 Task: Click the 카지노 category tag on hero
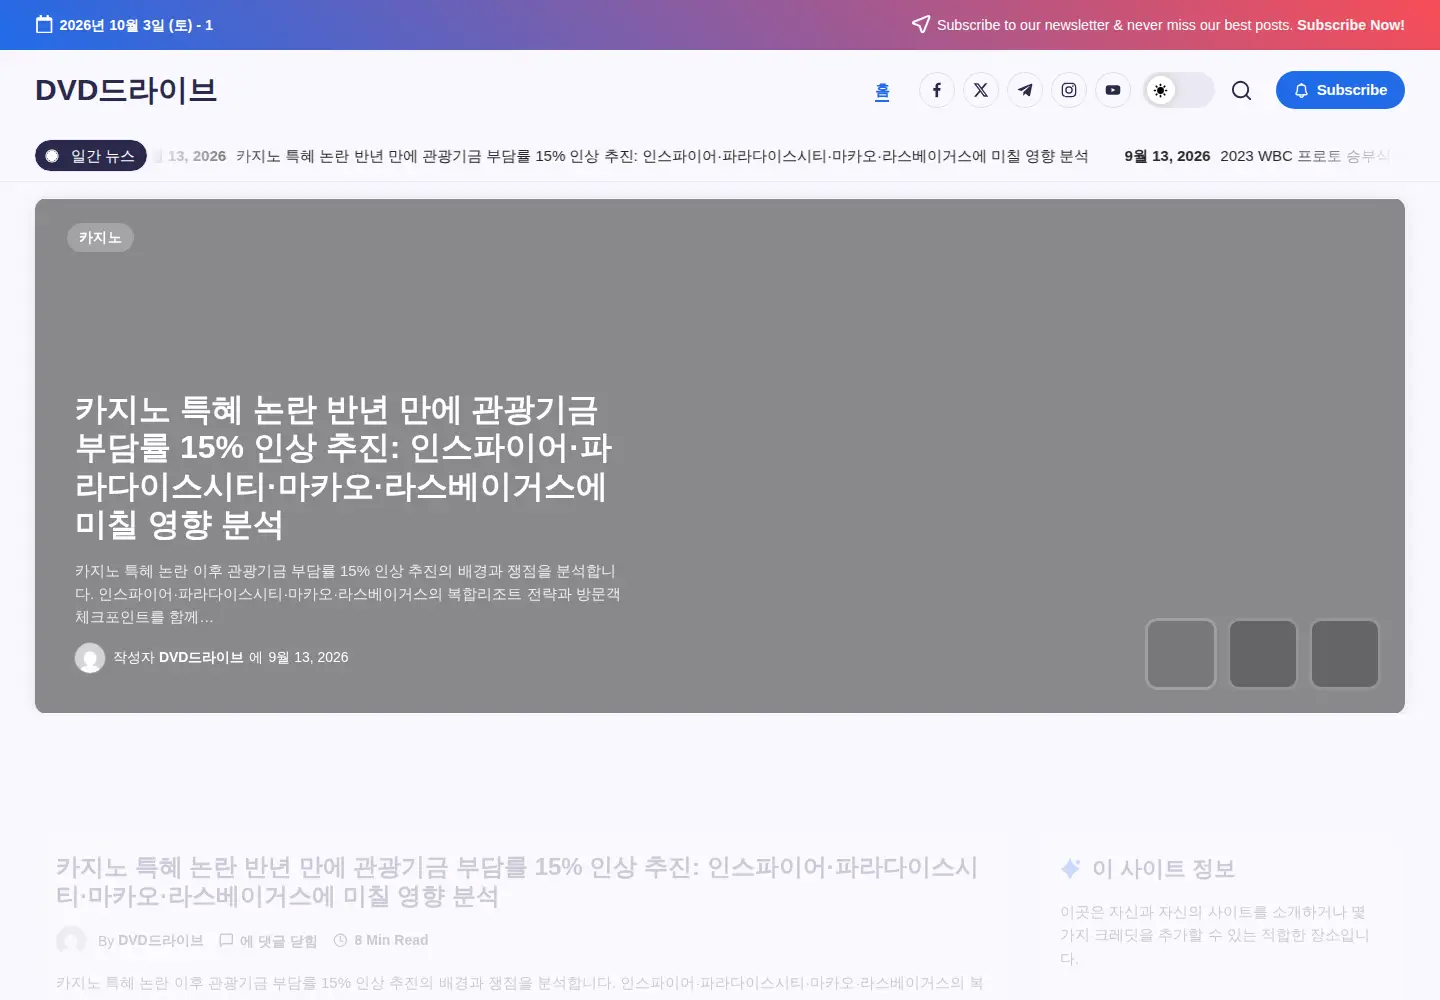click(x=100, y=237)
